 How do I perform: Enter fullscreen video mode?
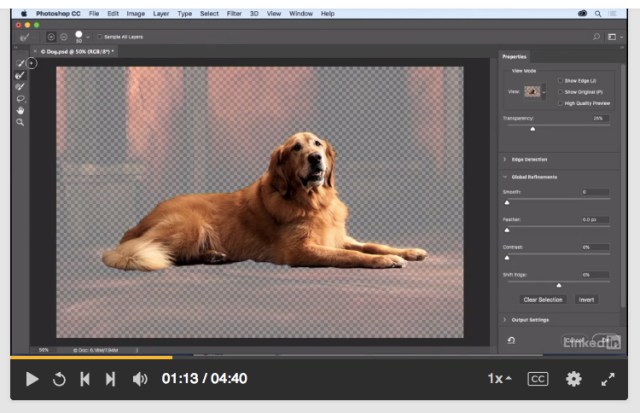point(607,379)
